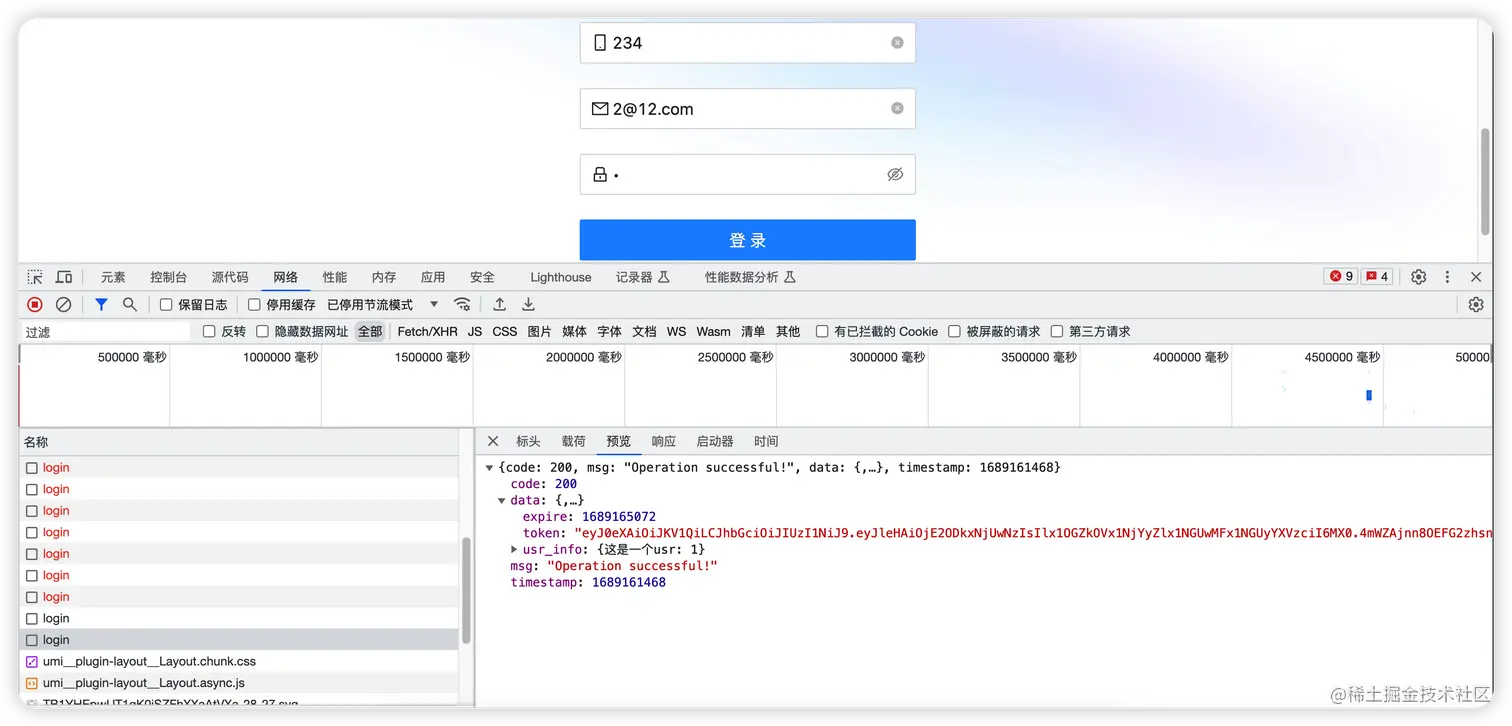The height and width of the screenshot is (726, 1512).
Task: Open the 记录器 panel tab
Action: point(642,277)
